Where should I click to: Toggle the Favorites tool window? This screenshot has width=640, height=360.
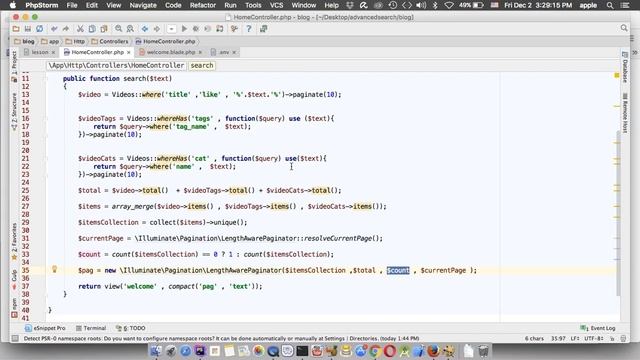coord(14,241)
